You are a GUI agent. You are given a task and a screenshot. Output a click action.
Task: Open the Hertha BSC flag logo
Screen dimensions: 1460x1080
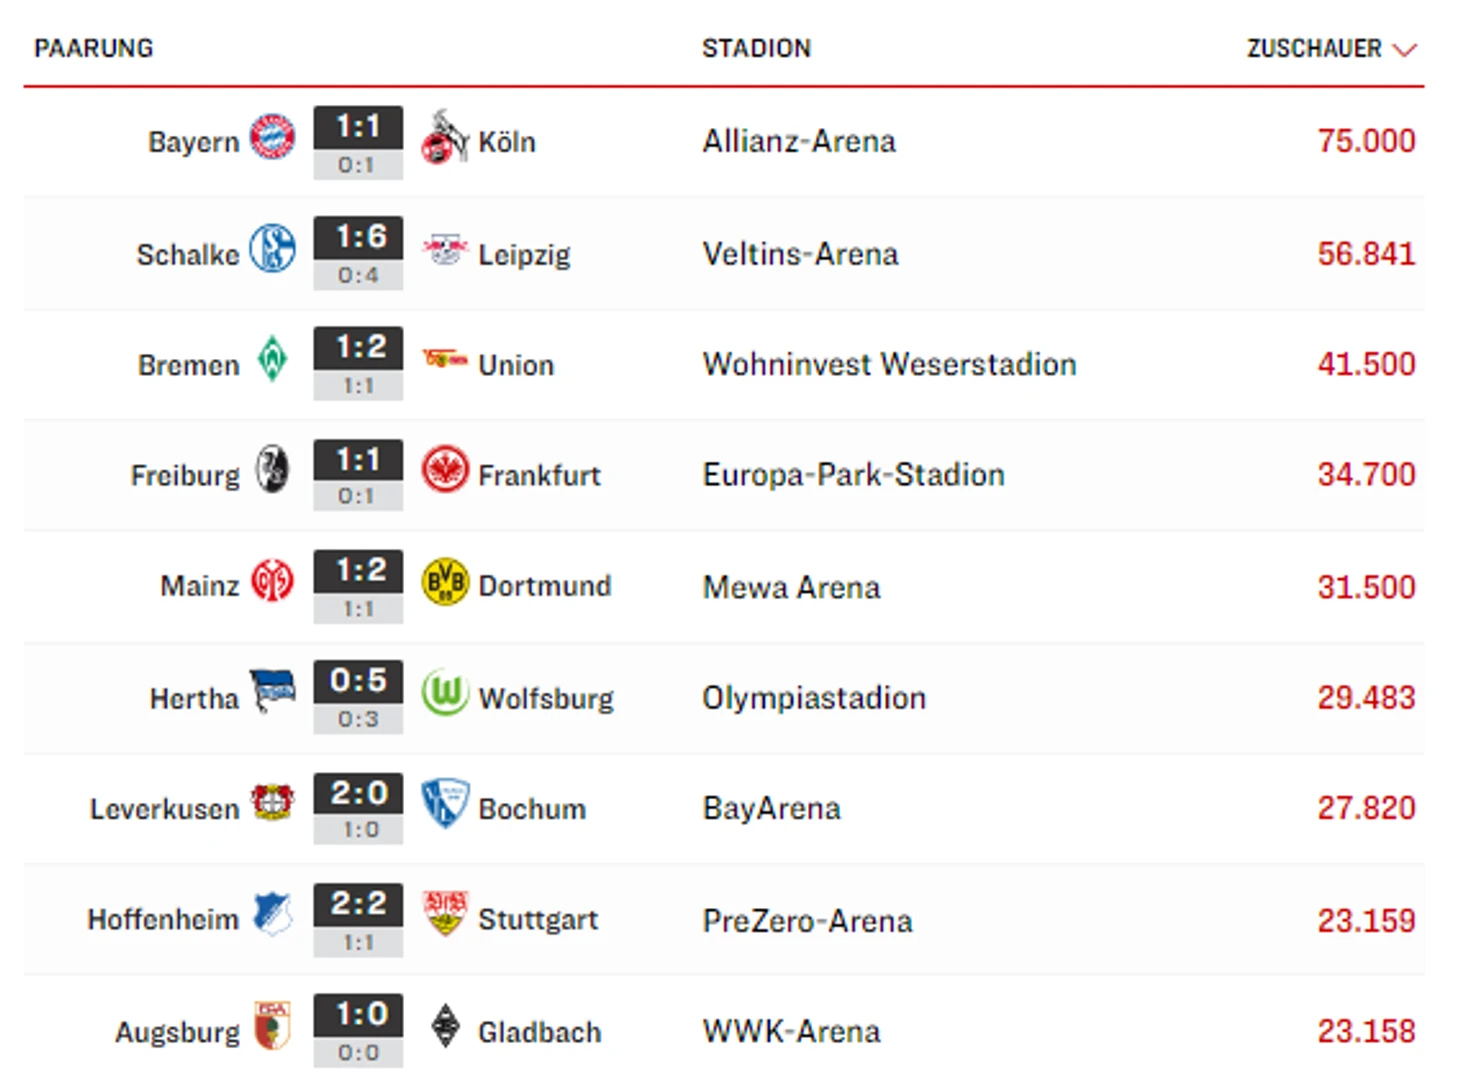point(272,691)
